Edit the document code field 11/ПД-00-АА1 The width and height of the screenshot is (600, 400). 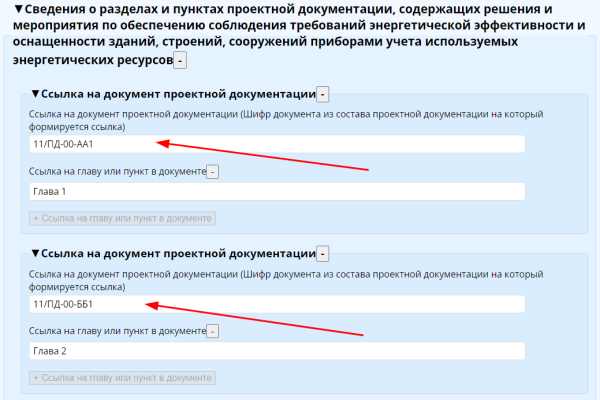277,144
